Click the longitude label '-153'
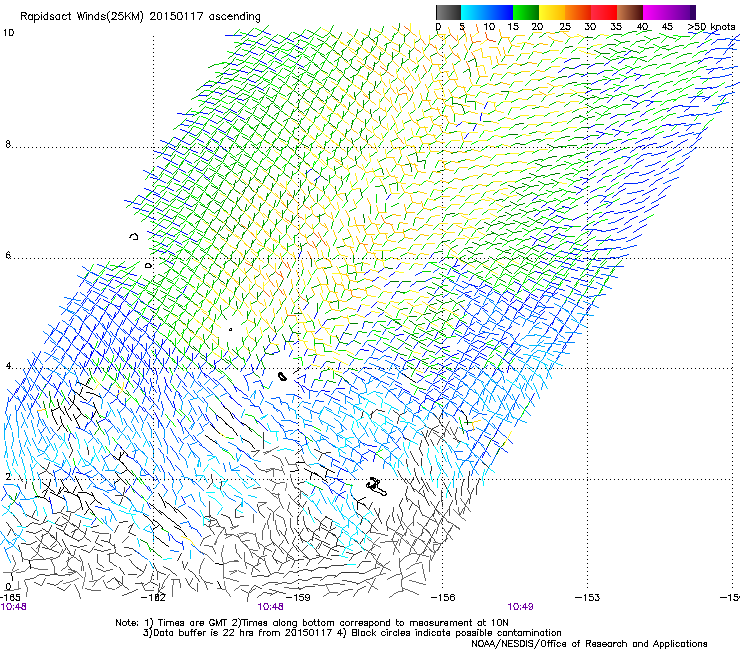Image resolution: width=740 pixels, height=650 pixels. click(x=587, y=598)
